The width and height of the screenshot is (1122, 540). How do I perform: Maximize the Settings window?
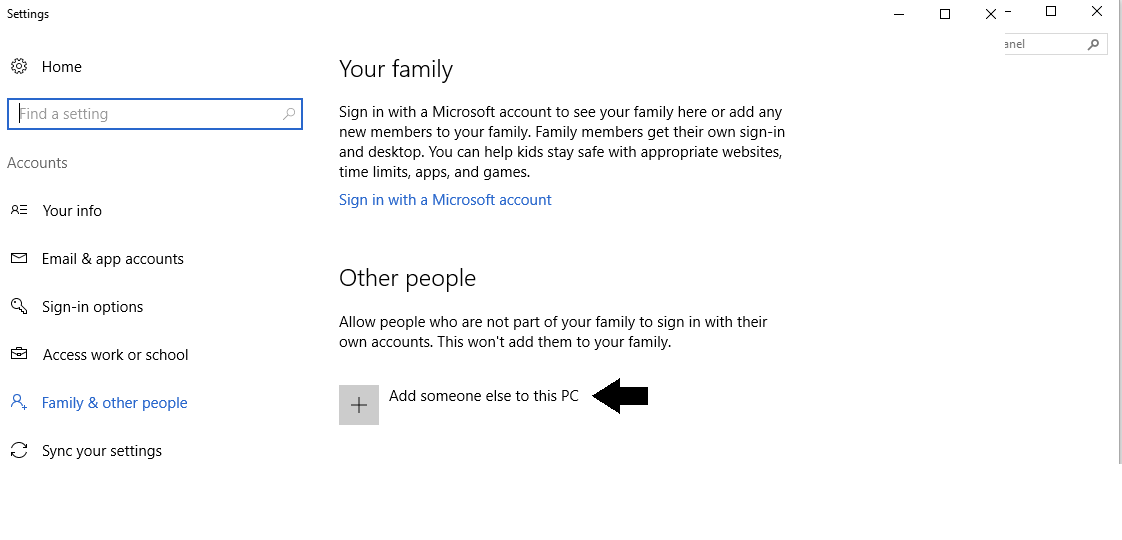[x=945, y=14]
